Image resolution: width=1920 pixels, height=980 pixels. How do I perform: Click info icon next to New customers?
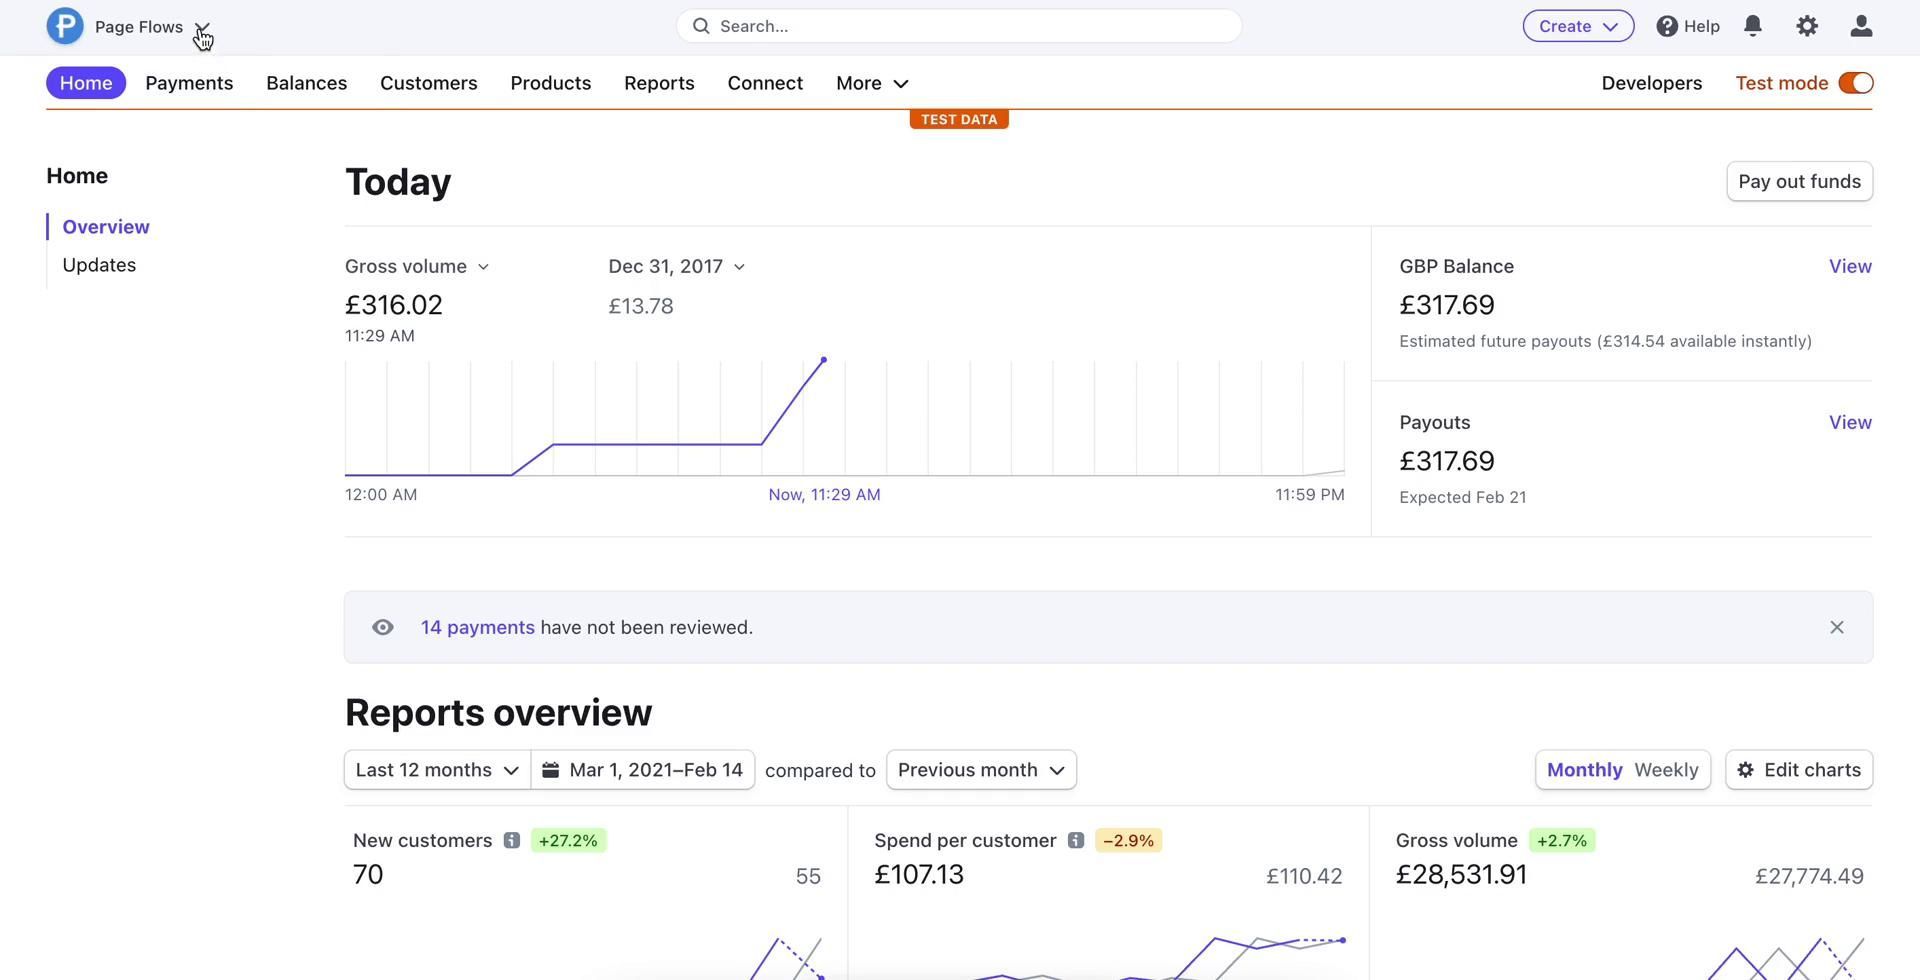511,841
